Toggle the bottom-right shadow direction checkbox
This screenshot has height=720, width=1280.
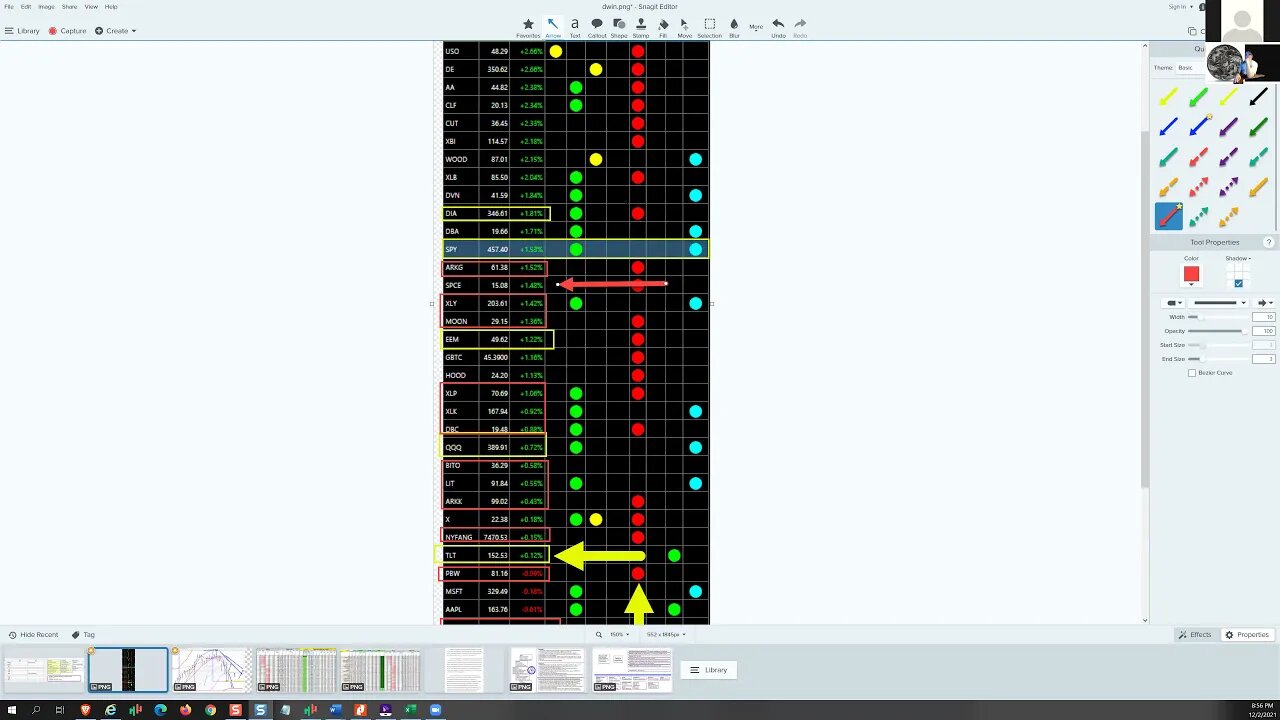[1238, 283]
